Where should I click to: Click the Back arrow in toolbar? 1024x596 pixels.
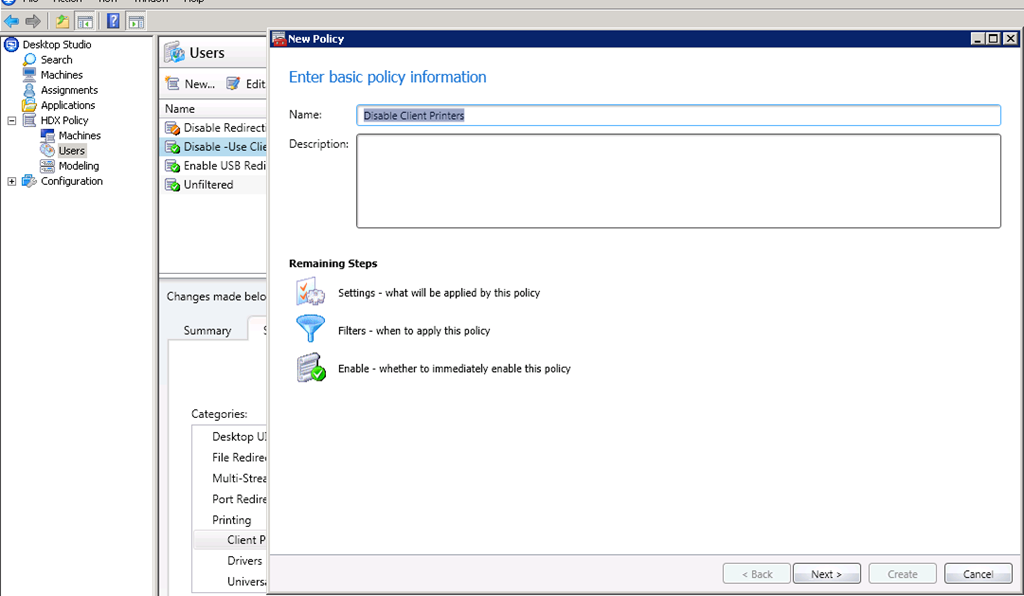pyautogui.click(x=12, y=21)
